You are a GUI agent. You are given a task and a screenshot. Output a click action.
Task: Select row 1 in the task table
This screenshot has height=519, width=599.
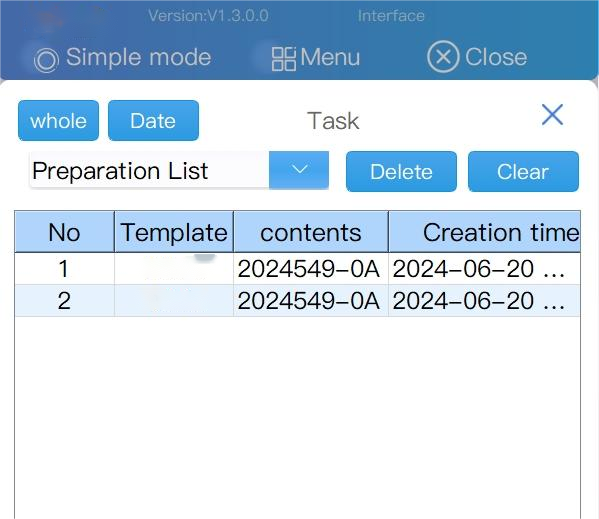[298, 269]
